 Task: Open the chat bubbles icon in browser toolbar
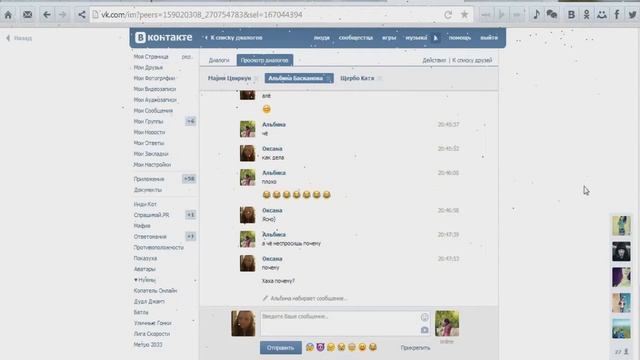[x=552, y=15]
